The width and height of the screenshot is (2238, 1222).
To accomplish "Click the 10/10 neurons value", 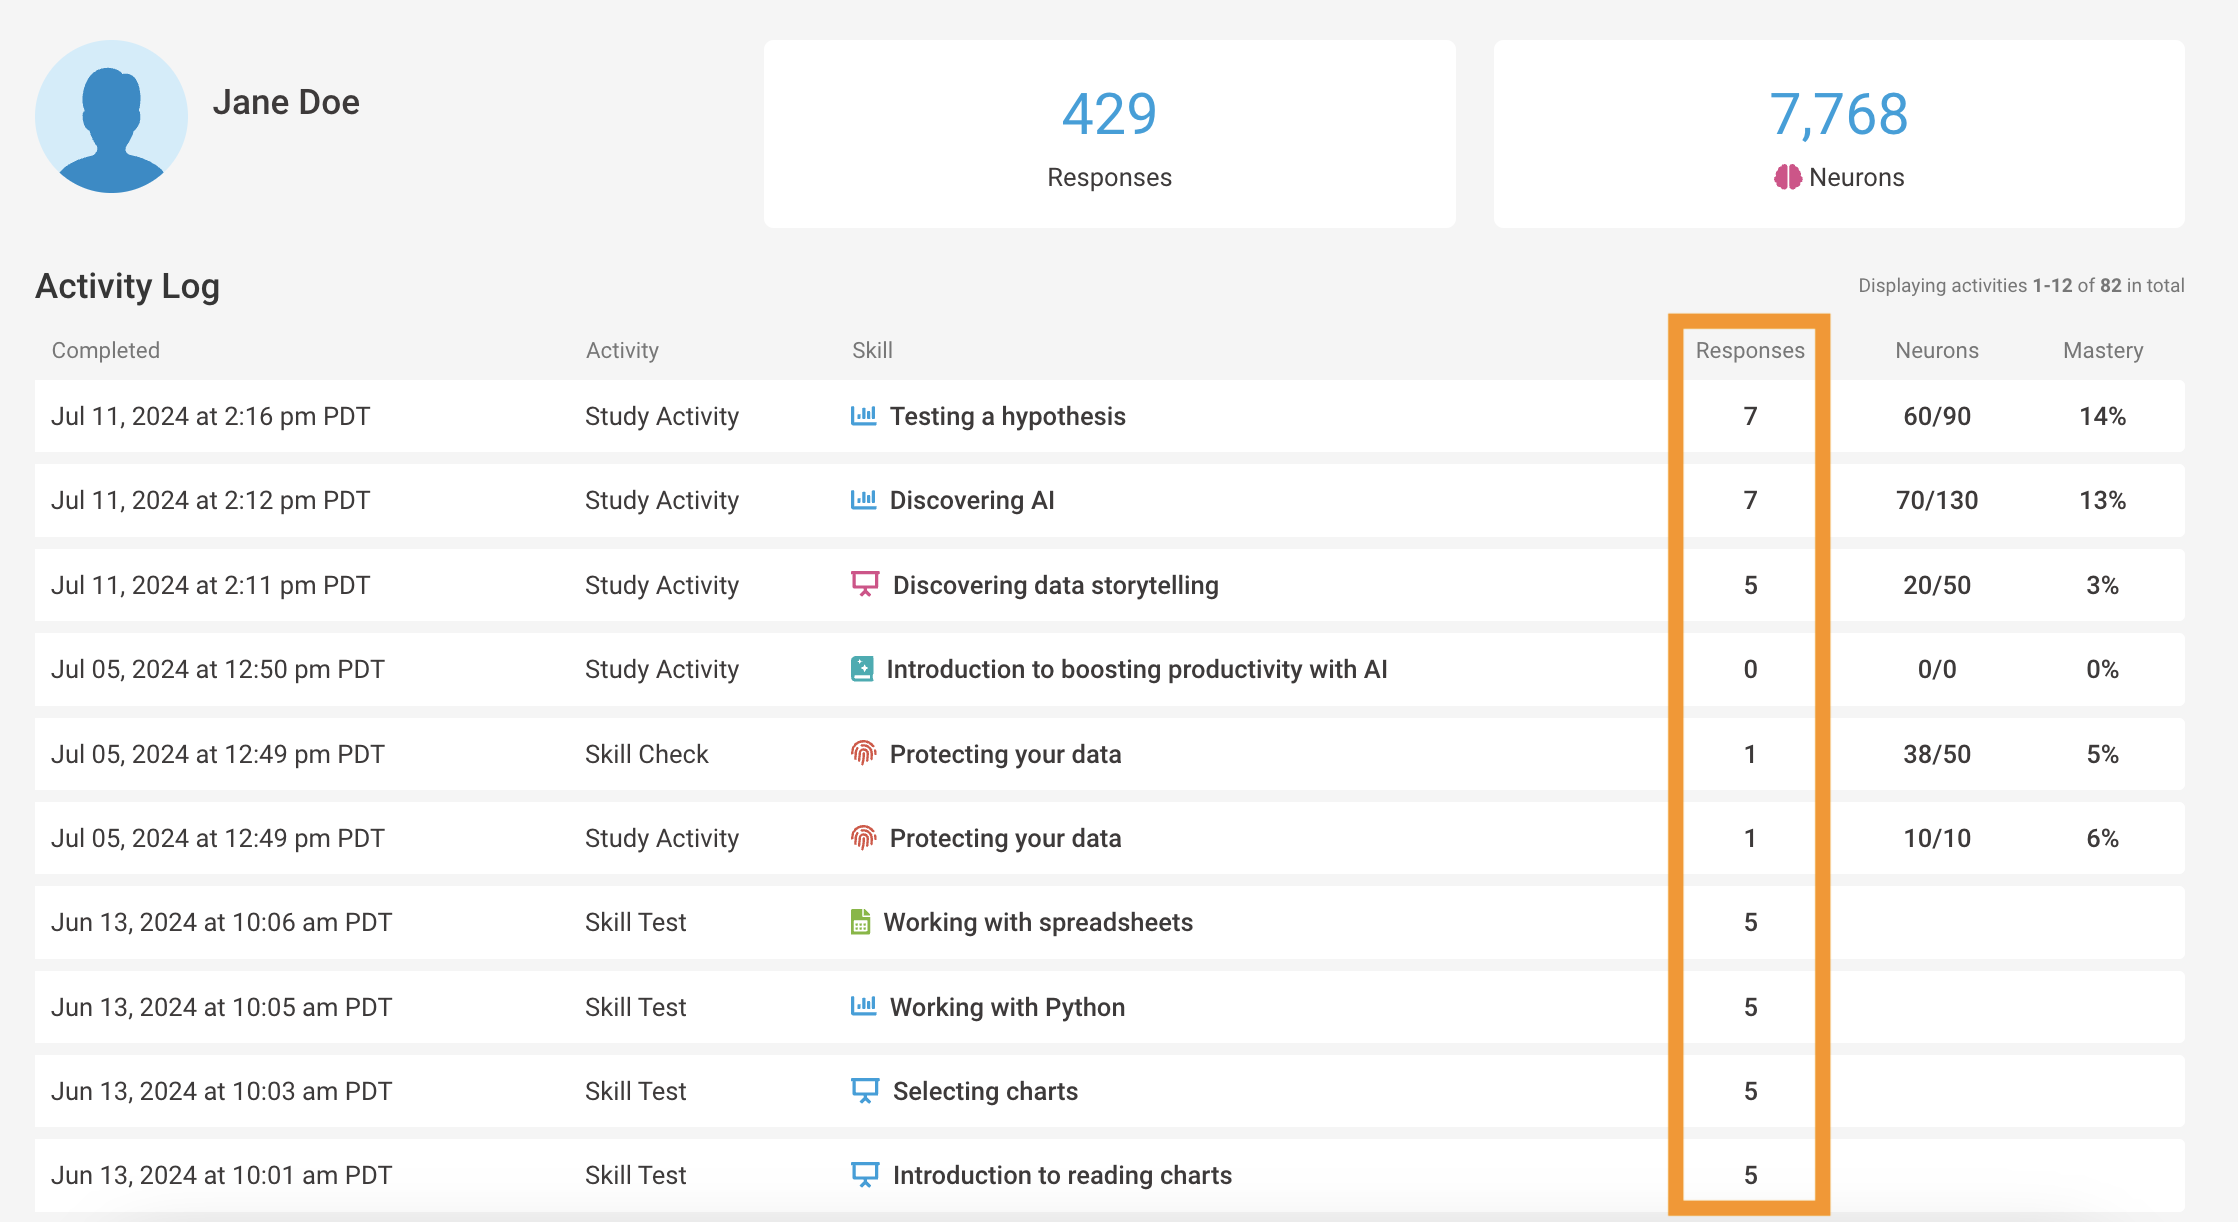I will click(x=1937, y=838).
